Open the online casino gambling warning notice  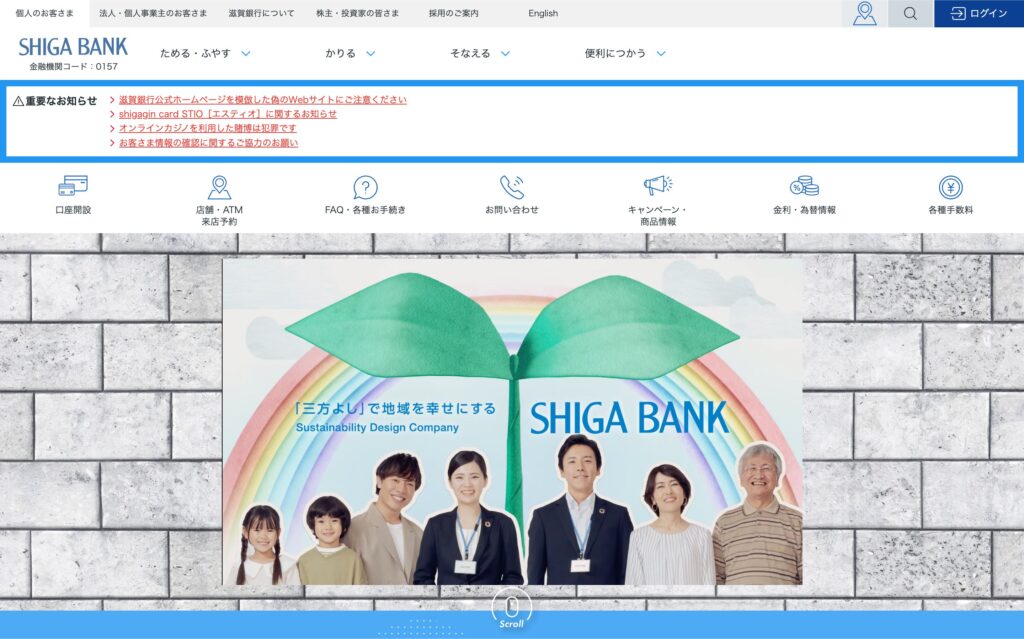pyautogui.click(x=208, y=128)
